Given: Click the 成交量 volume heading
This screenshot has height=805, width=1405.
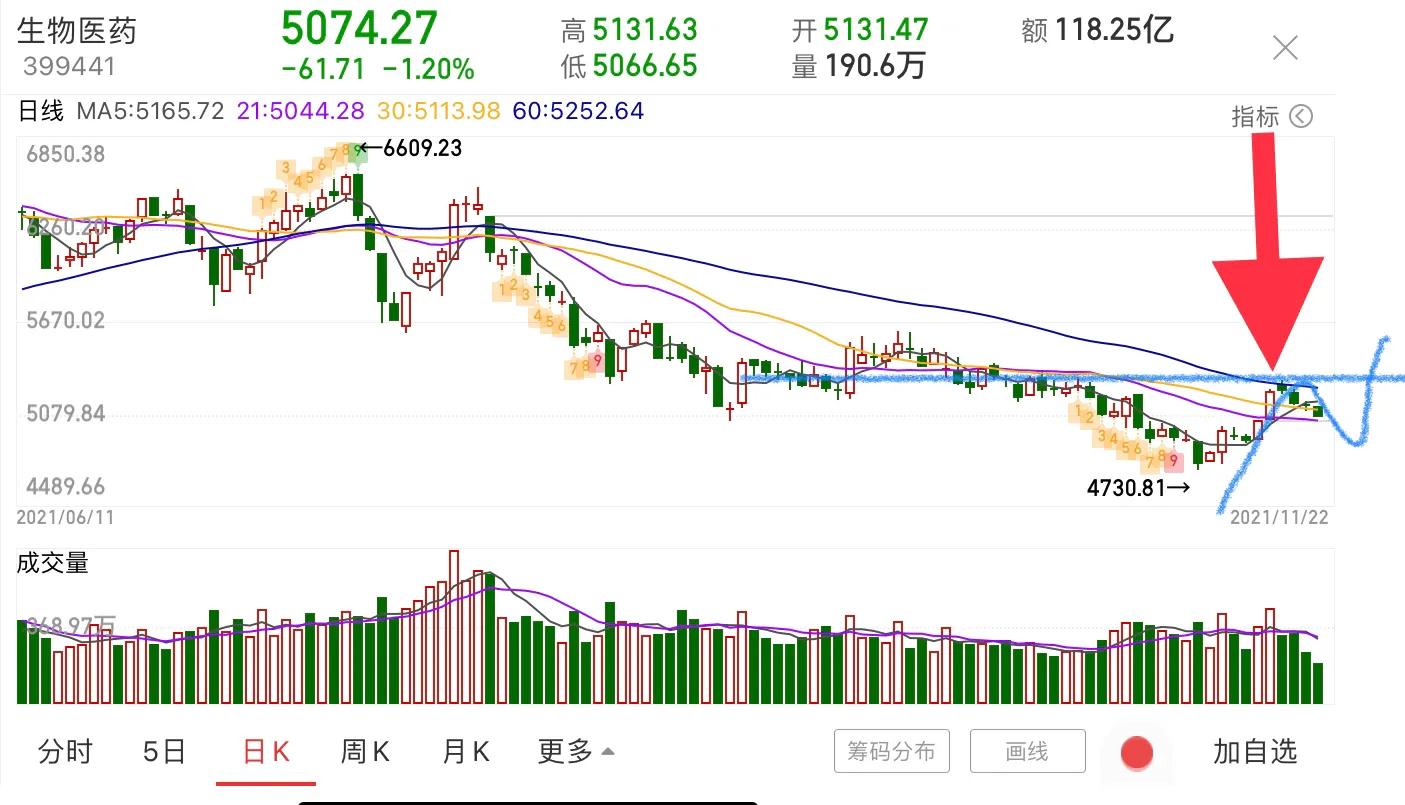Looking at the screenshot, I should click(x=53, y=563).
